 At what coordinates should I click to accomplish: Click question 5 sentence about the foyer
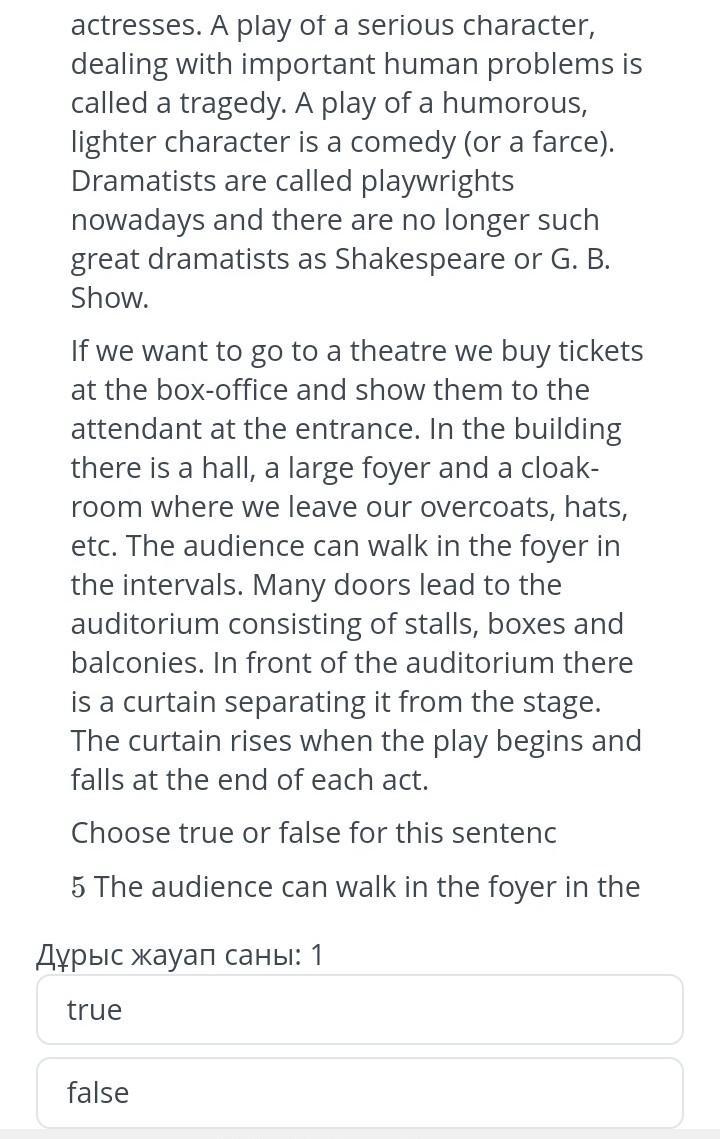pyautogui.click(x=356, y=887)
